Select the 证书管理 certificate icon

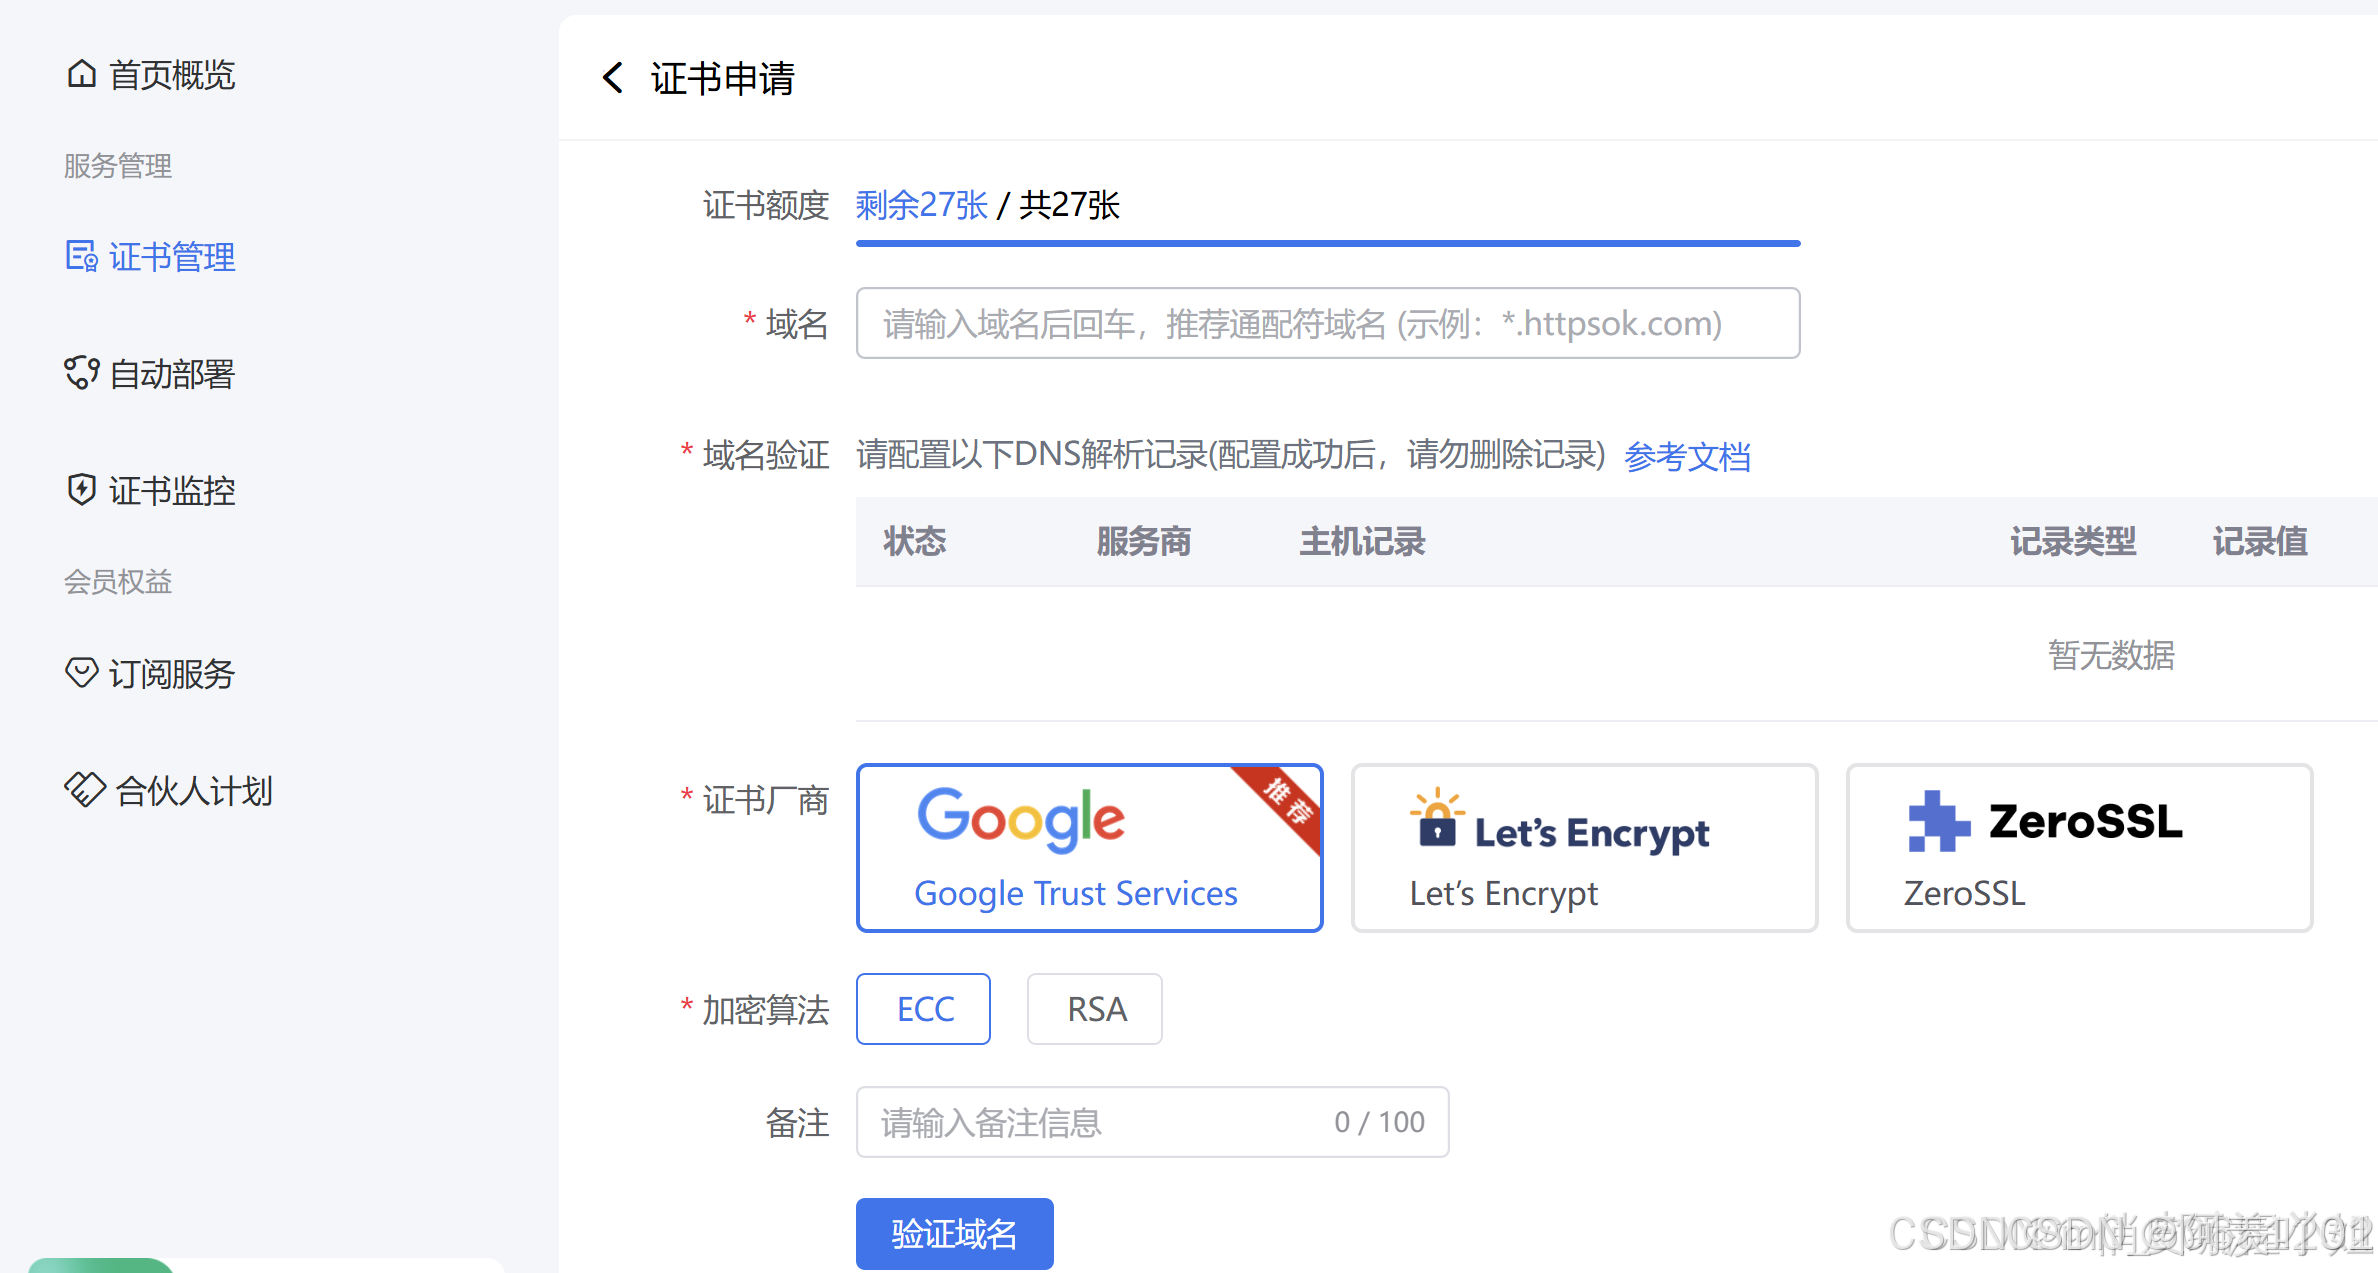click(81, 256)
